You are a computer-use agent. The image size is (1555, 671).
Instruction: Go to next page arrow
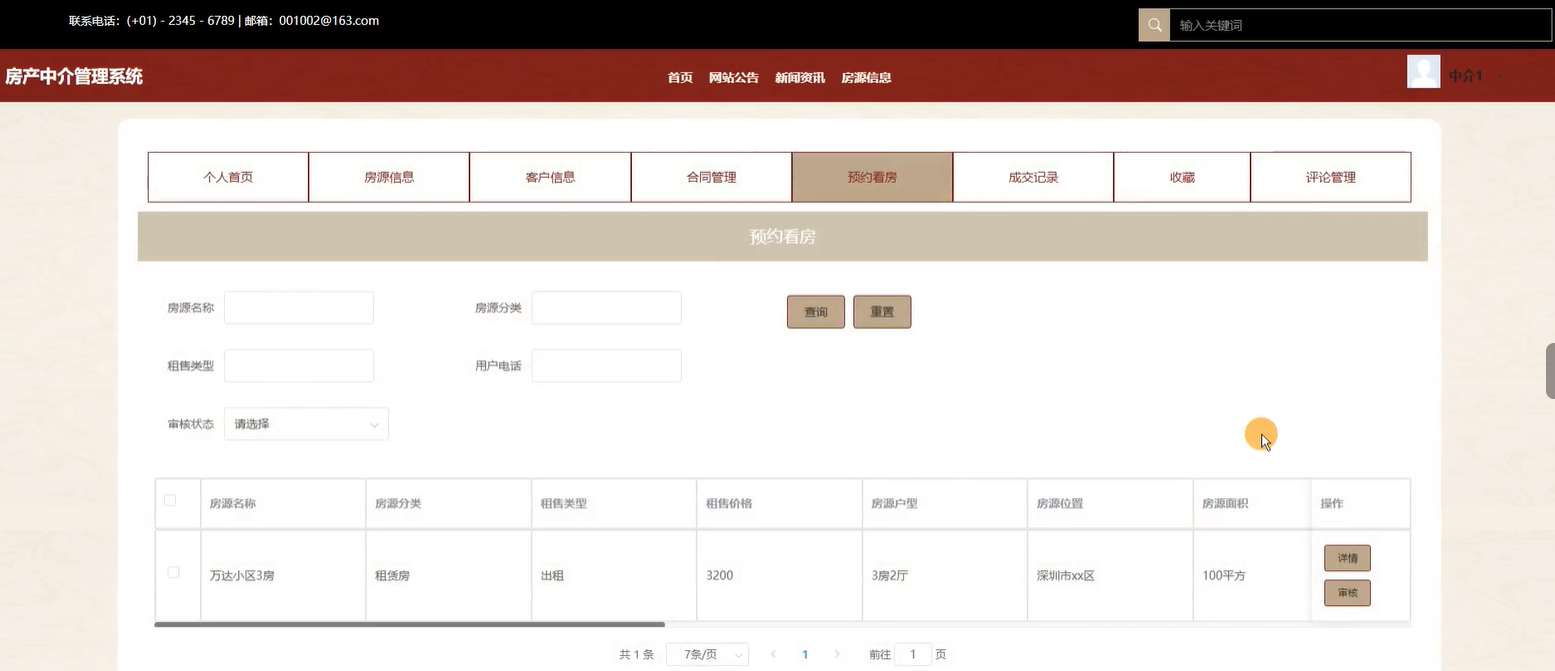(x=837, y=655)
